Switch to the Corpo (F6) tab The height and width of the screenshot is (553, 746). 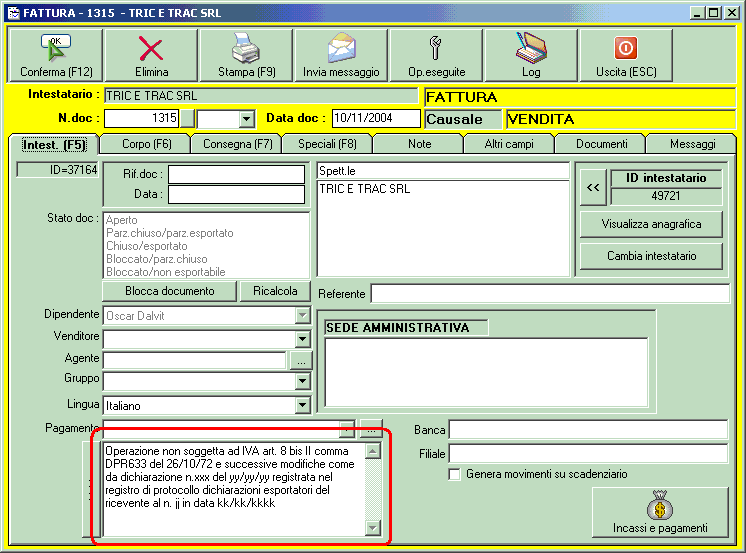point(147,144)
